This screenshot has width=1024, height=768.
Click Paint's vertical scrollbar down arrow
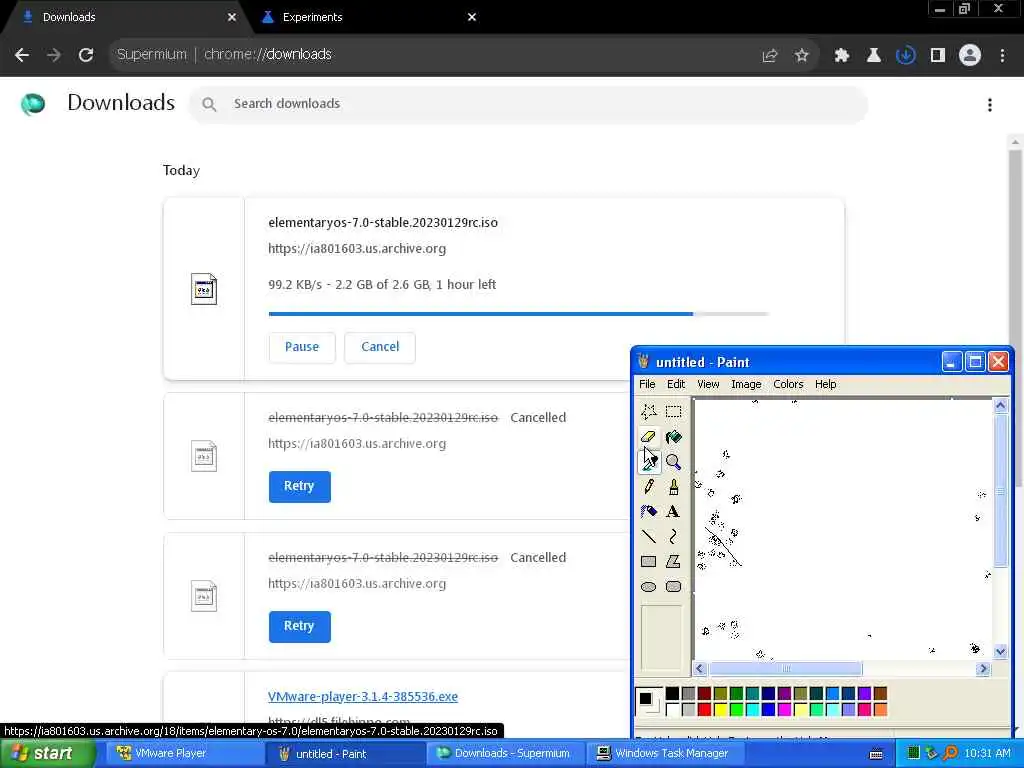click(1000, 650)
